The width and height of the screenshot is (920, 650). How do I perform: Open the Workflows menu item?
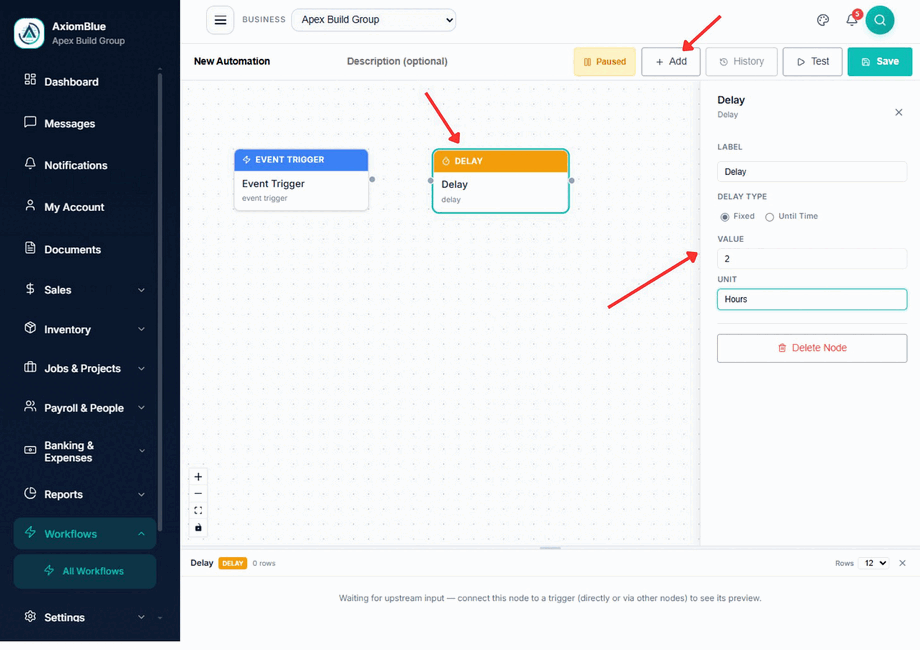pos(85,534)
